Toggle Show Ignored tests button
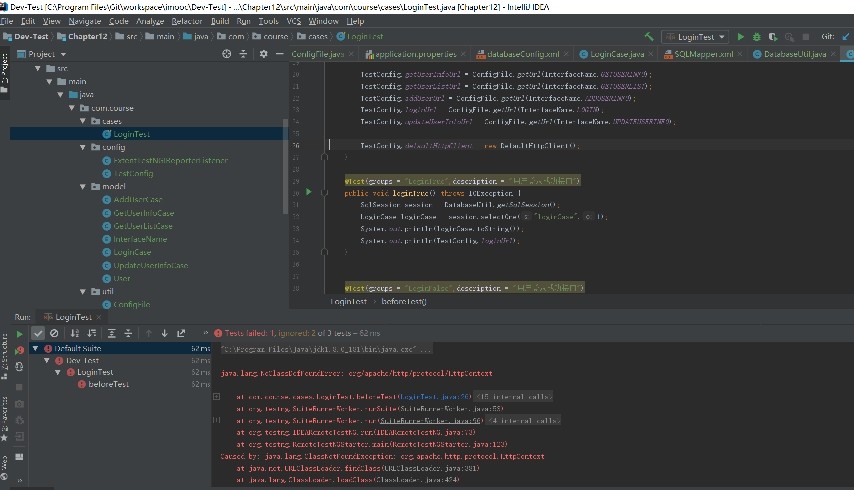This screenshot has width=854, height=490. click(54, 333)
